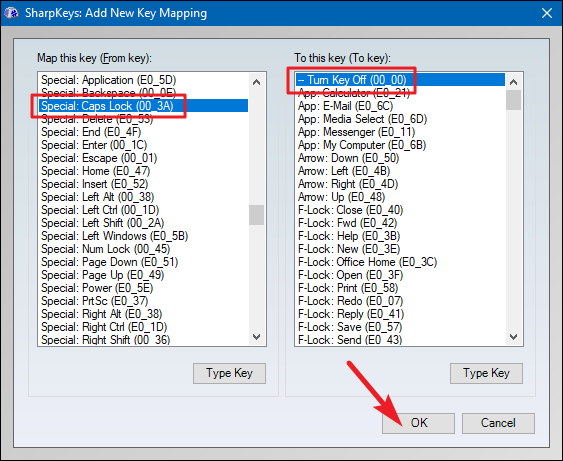
Task: Select Special: End (E0_4F)
Action: (143, 132)
